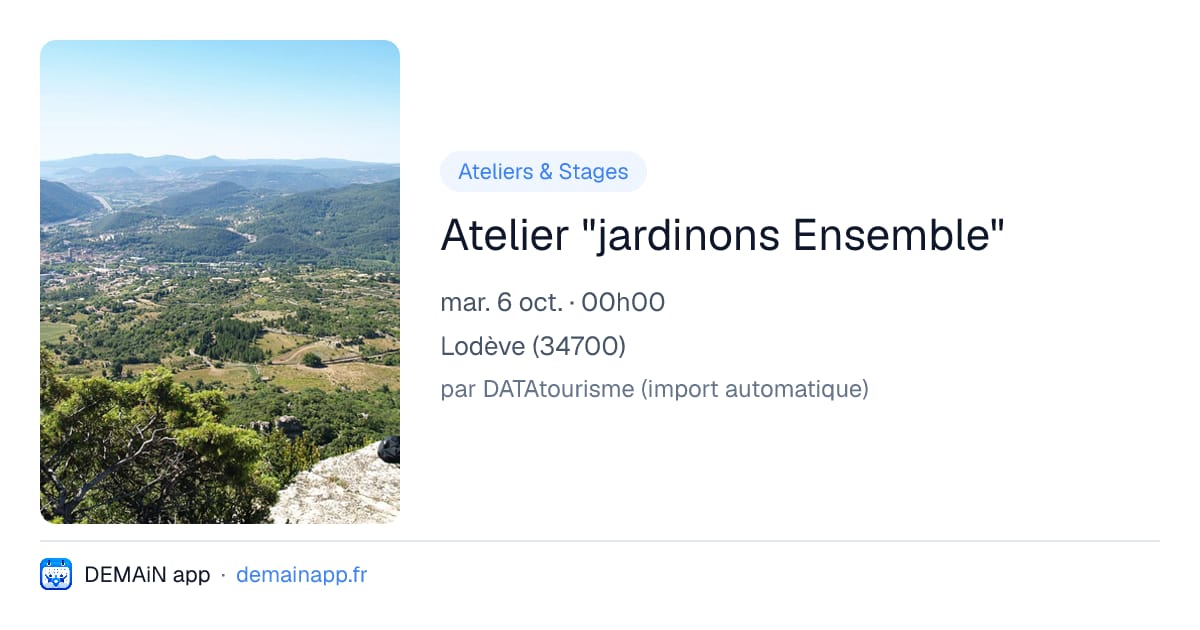The width and height of the screenshot is (1200, 630).
Task: Click the par DATAtourisme author line
Action: coord(654,389)
